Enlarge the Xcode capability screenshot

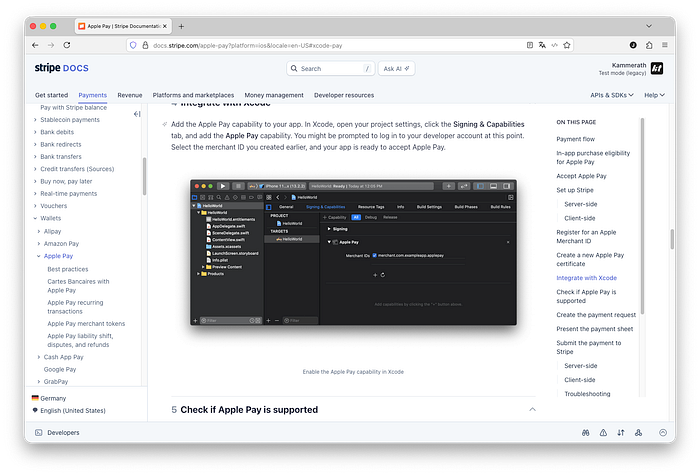coord(353,252)
